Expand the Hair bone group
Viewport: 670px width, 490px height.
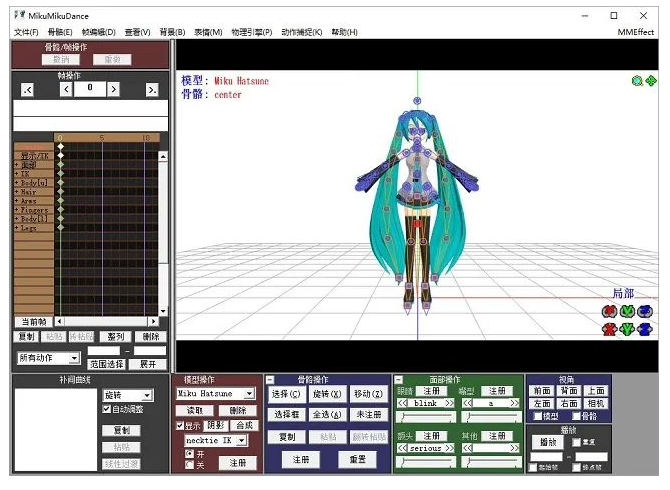pos(17,192)
